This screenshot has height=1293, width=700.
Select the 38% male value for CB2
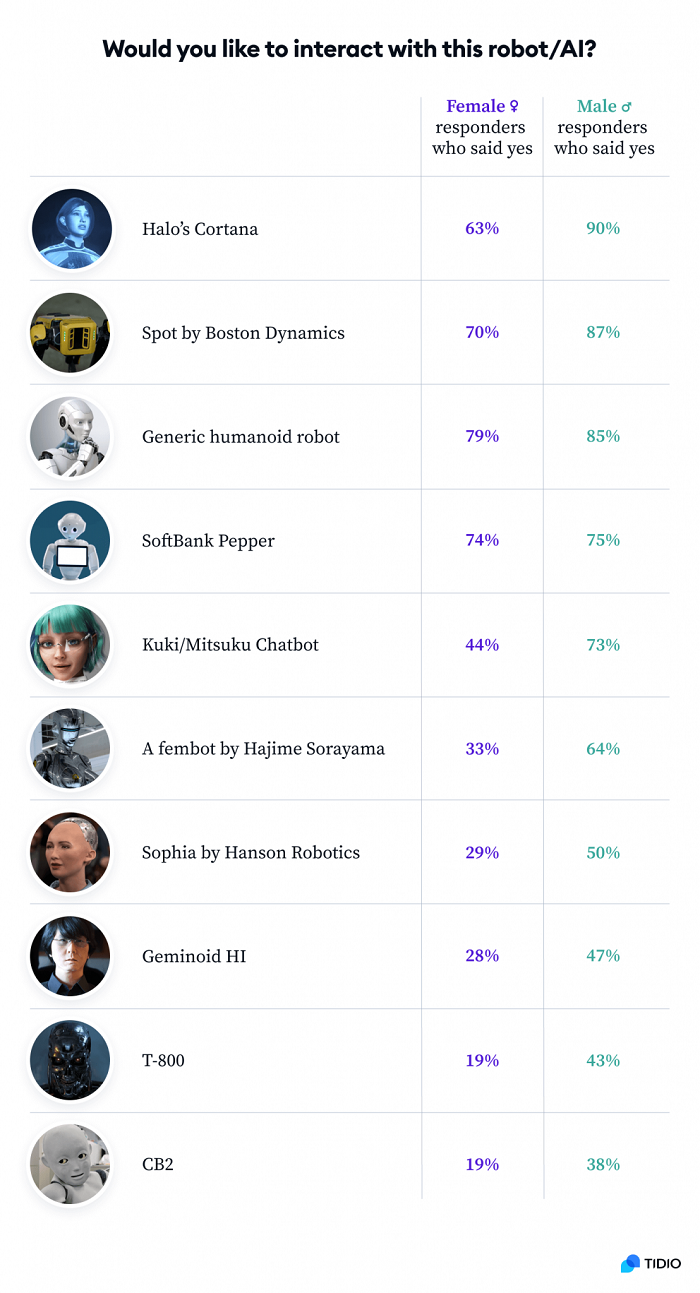(603, 1165)
